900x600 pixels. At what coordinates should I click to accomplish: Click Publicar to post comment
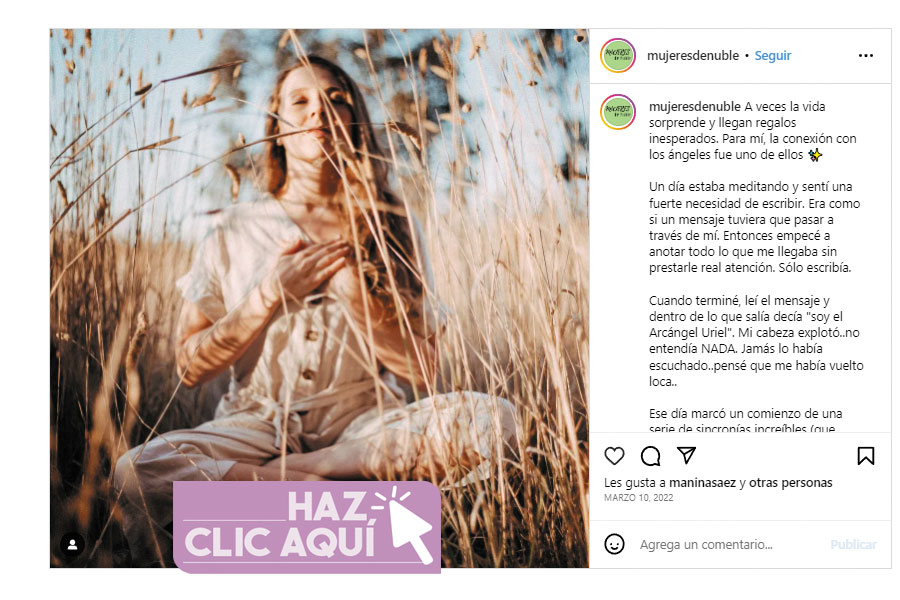[853, 544]
